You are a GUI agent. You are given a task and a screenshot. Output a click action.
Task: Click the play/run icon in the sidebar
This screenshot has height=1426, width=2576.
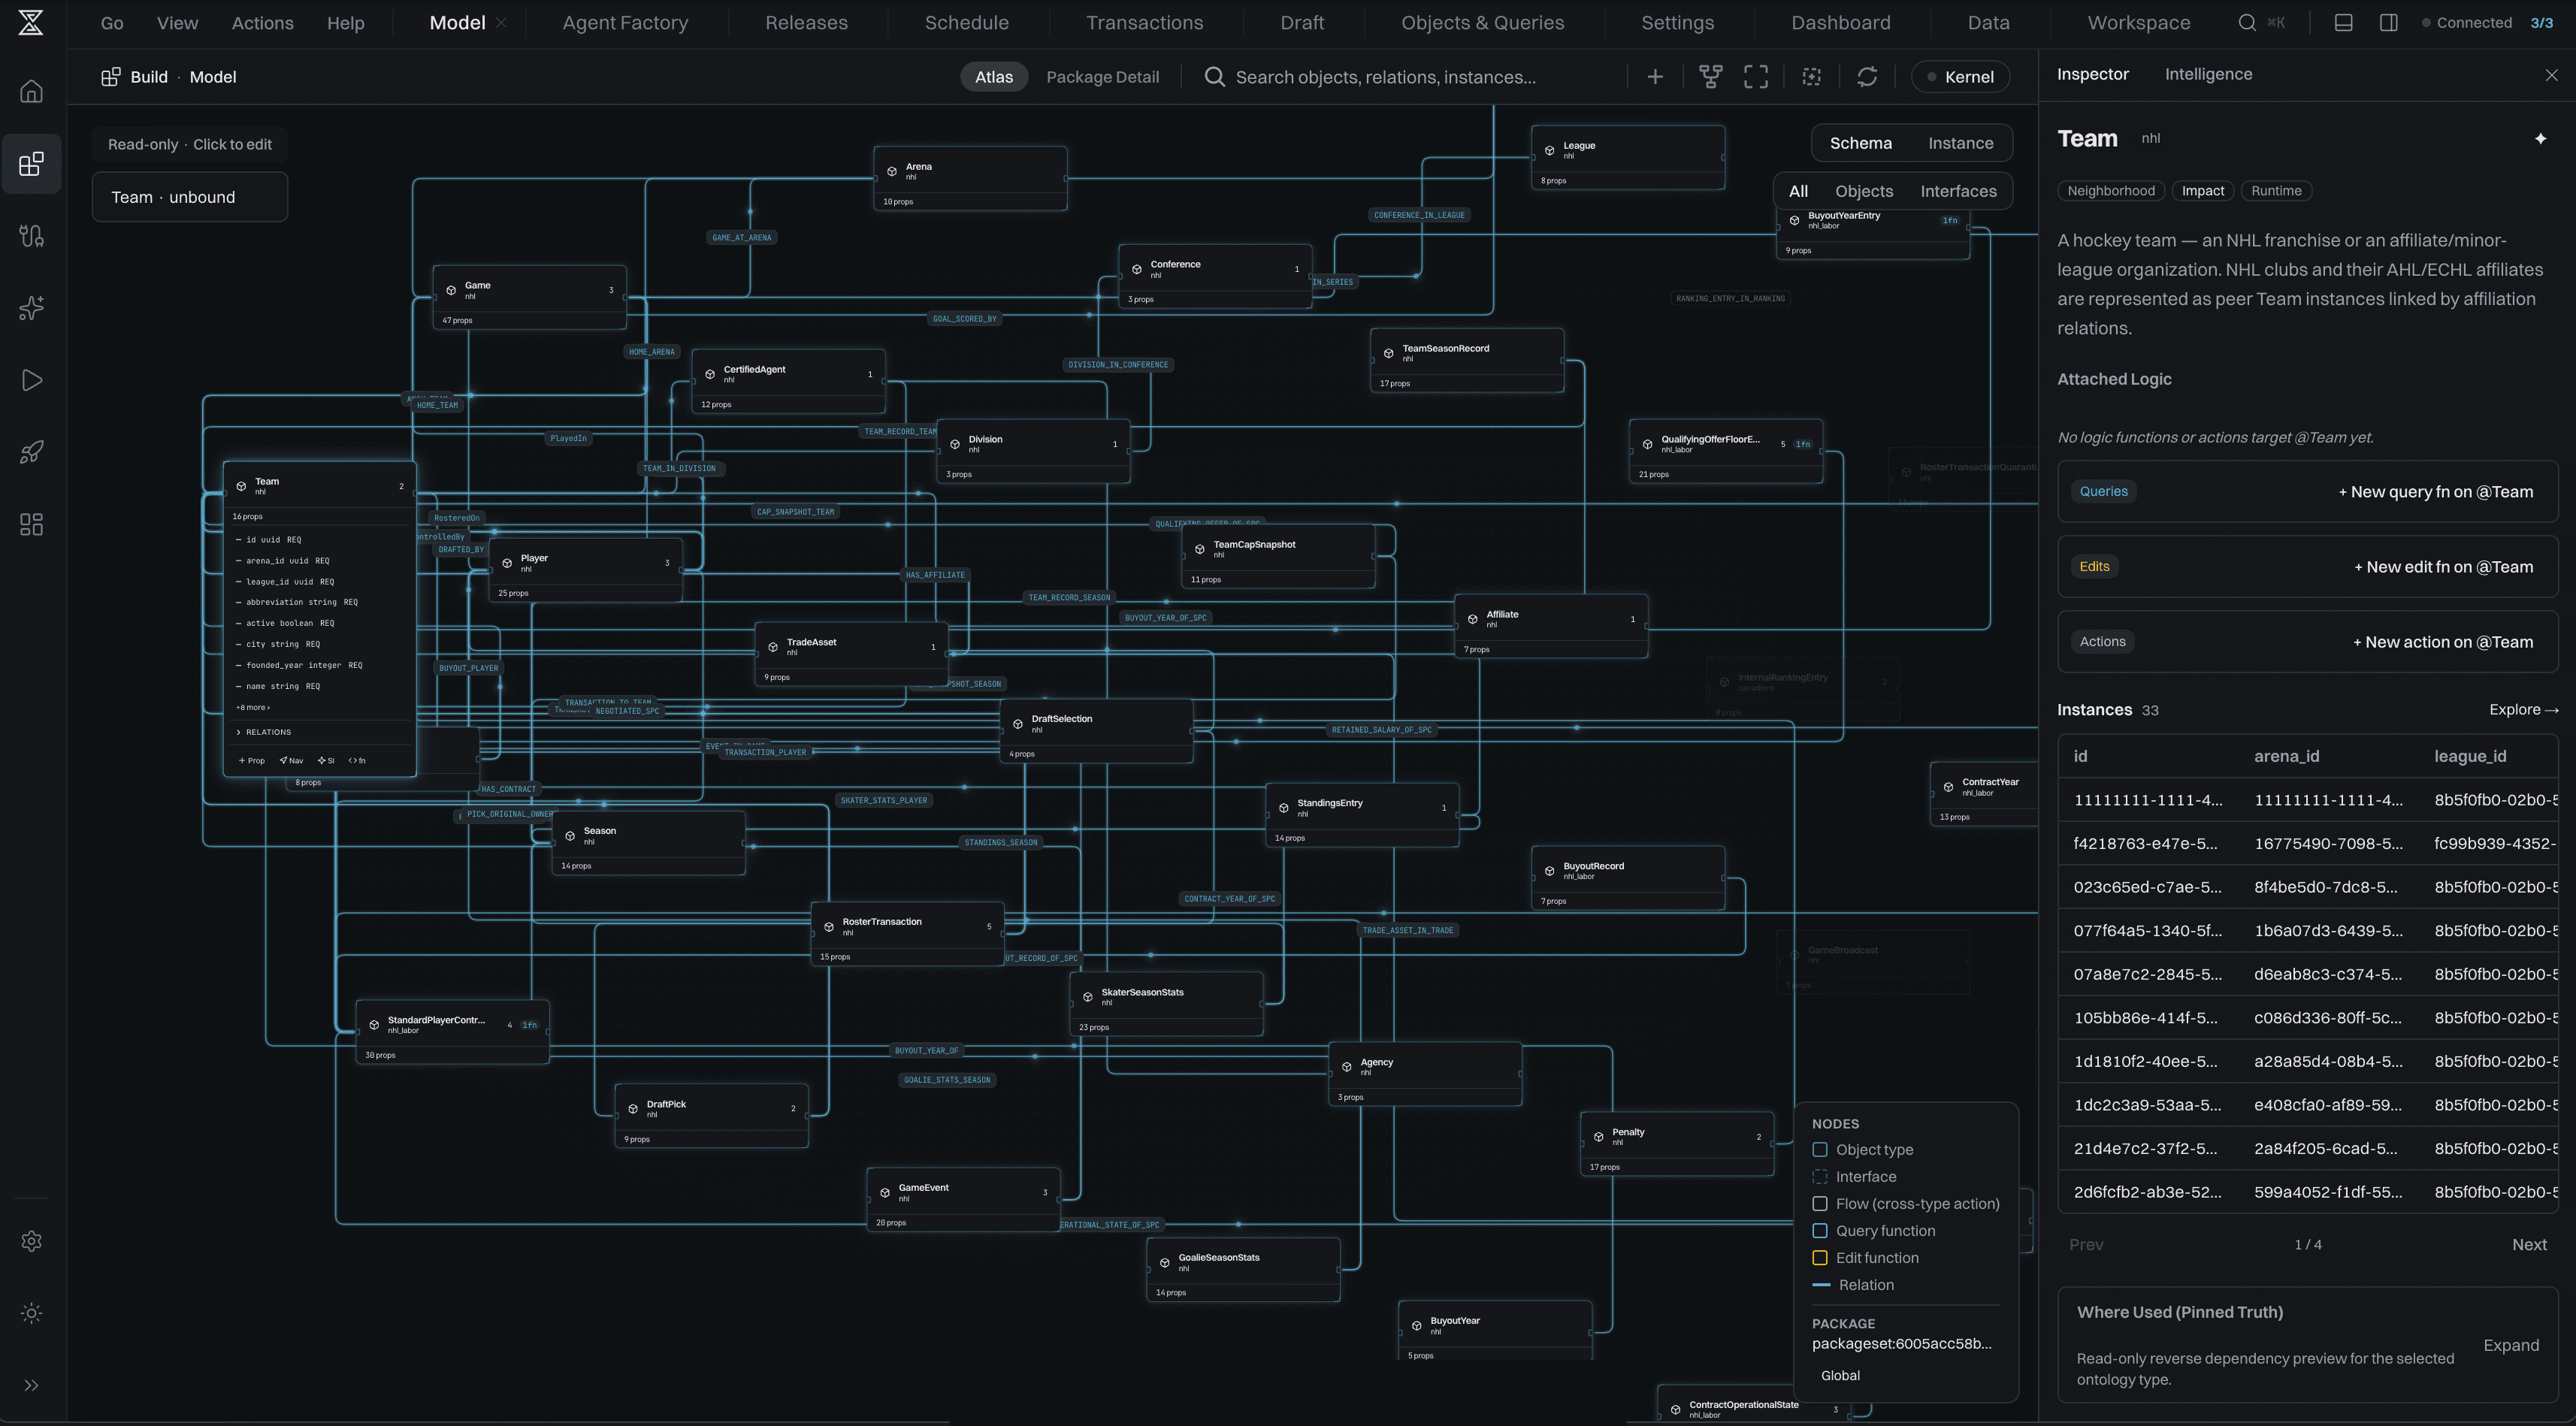pos(31,380)
